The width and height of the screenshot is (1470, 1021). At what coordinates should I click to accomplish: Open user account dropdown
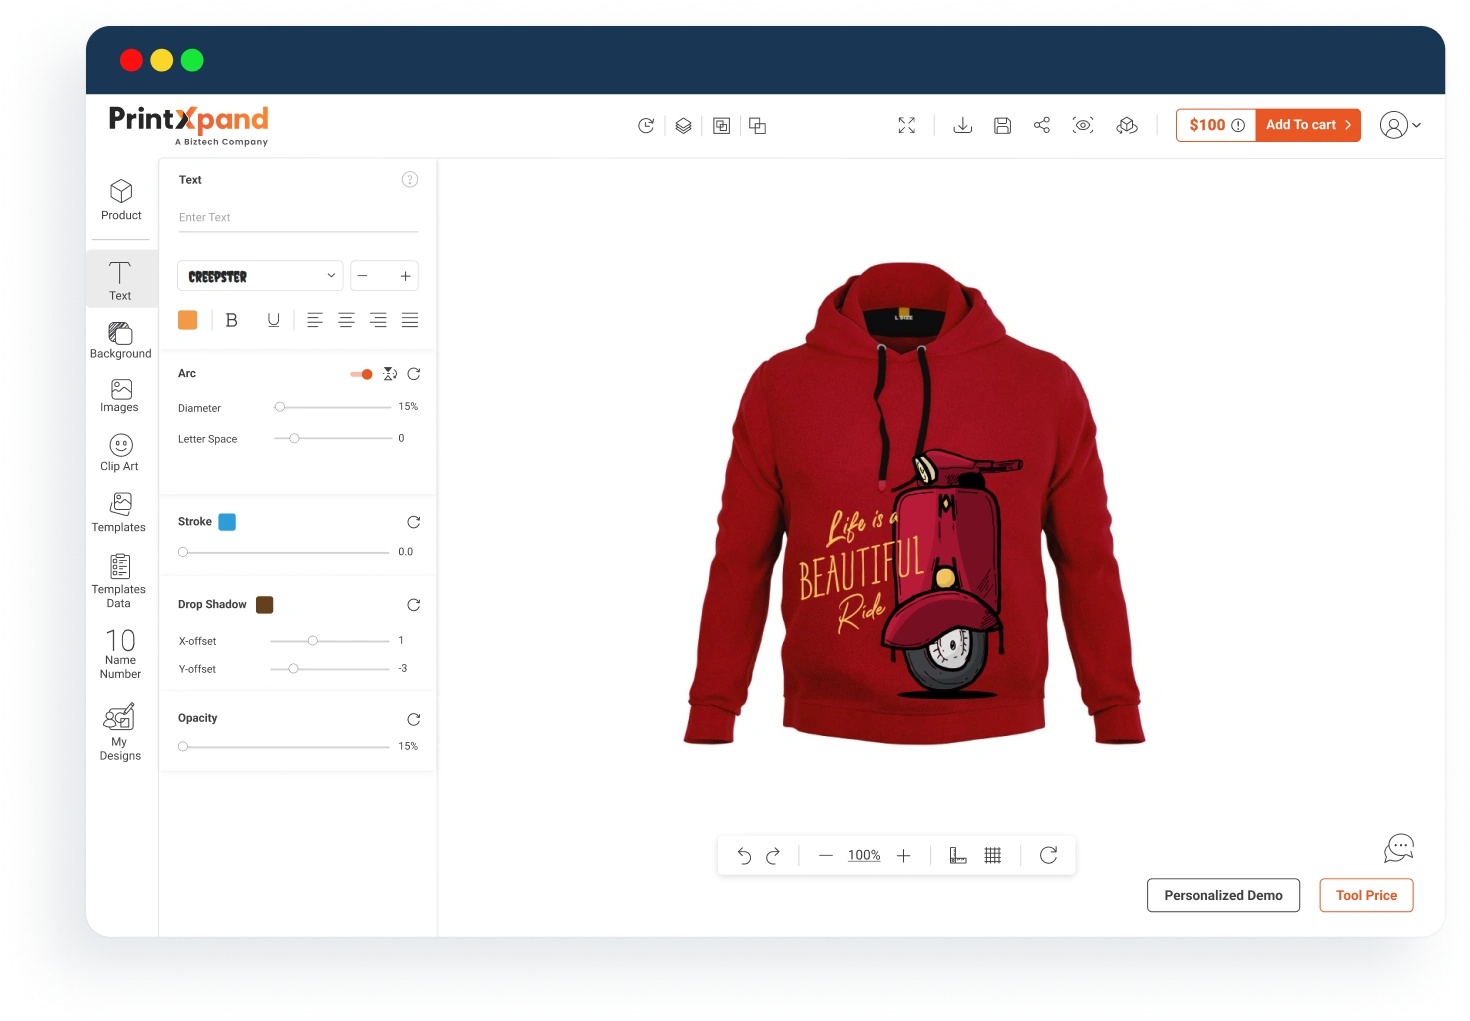pyautogui.click(x=1400, y=125)
